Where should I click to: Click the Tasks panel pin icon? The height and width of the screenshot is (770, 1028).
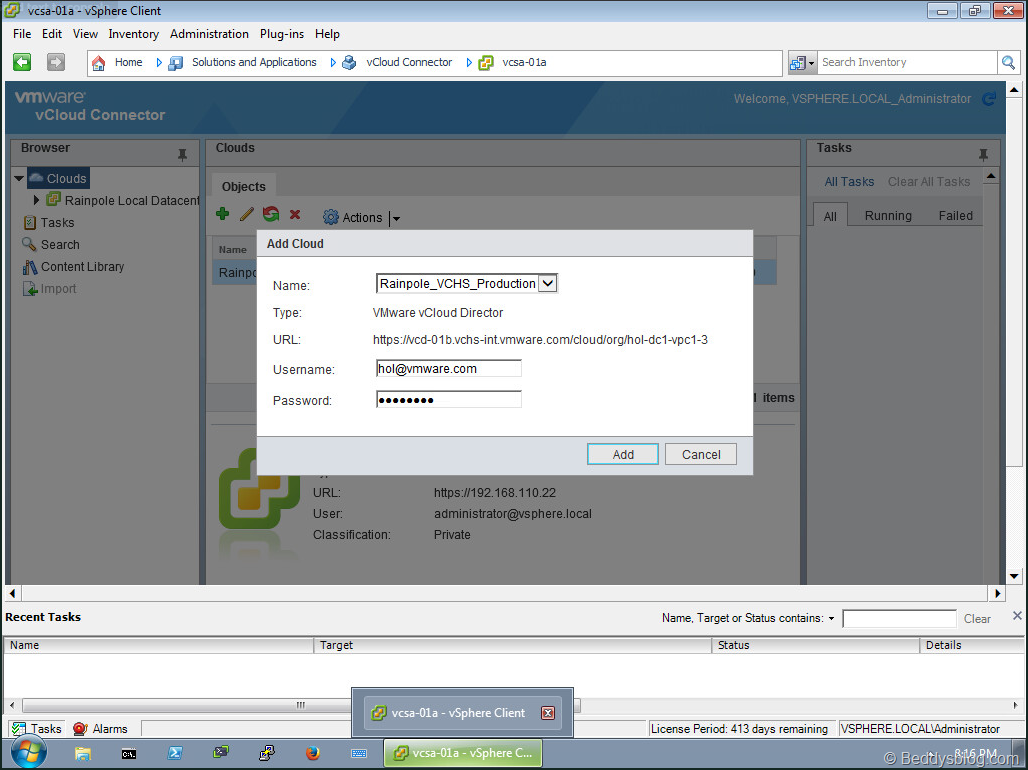[983, 155]
